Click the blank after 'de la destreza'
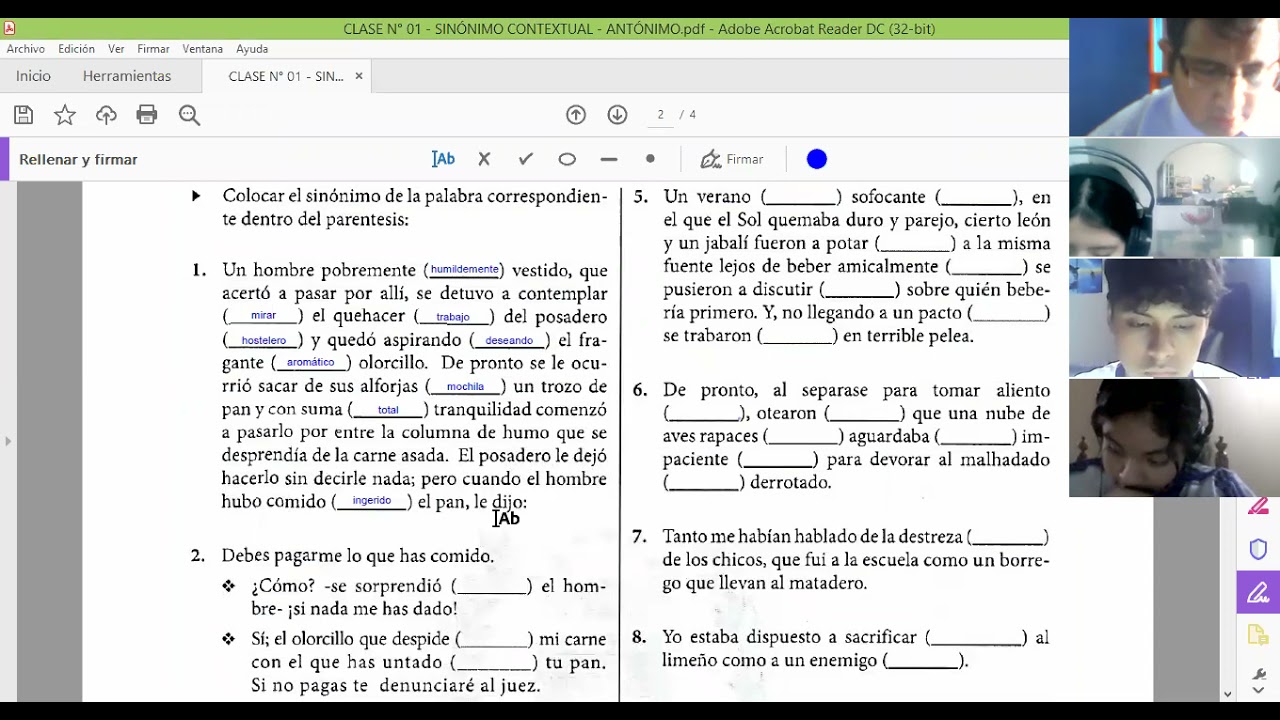The width and height of the screenshot is (1280, 720). (x=1007, y=538)
